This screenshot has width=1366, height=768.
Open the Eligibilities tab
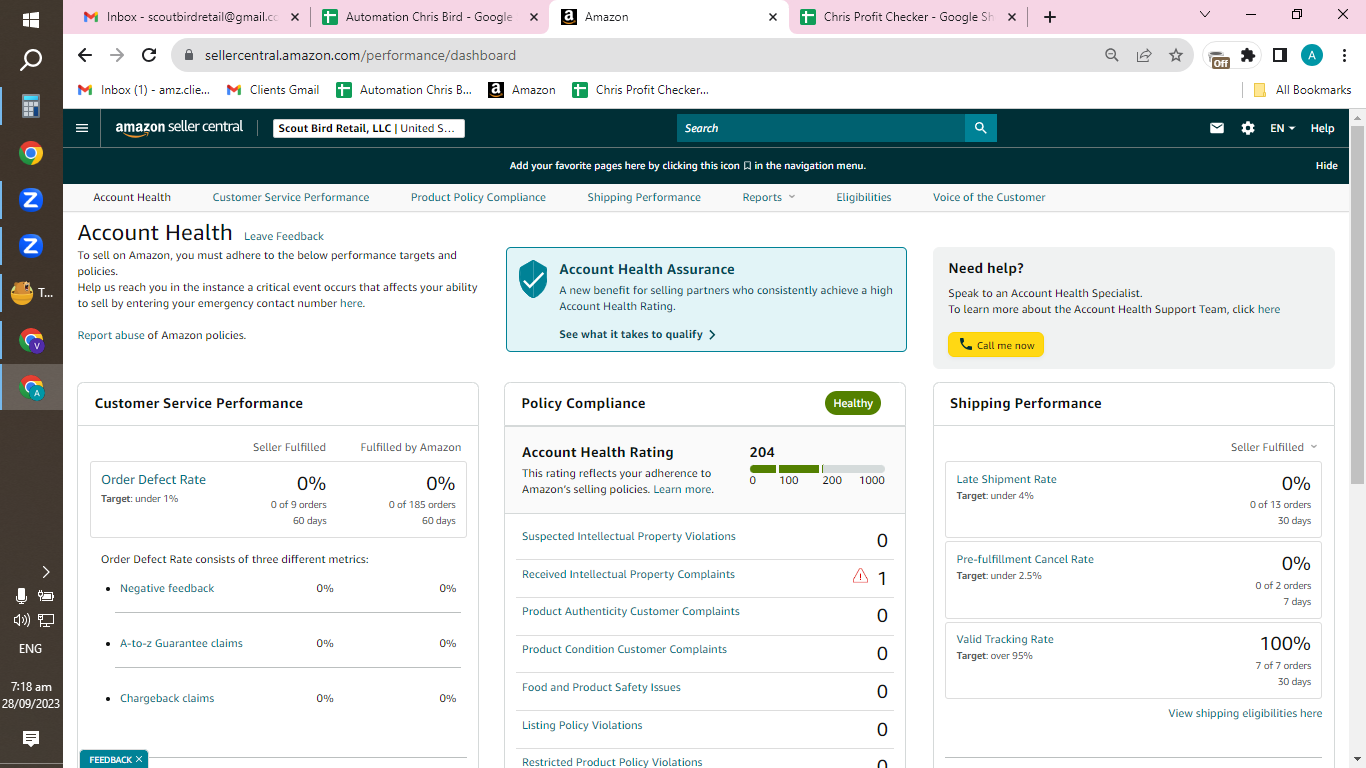point(864,197)
